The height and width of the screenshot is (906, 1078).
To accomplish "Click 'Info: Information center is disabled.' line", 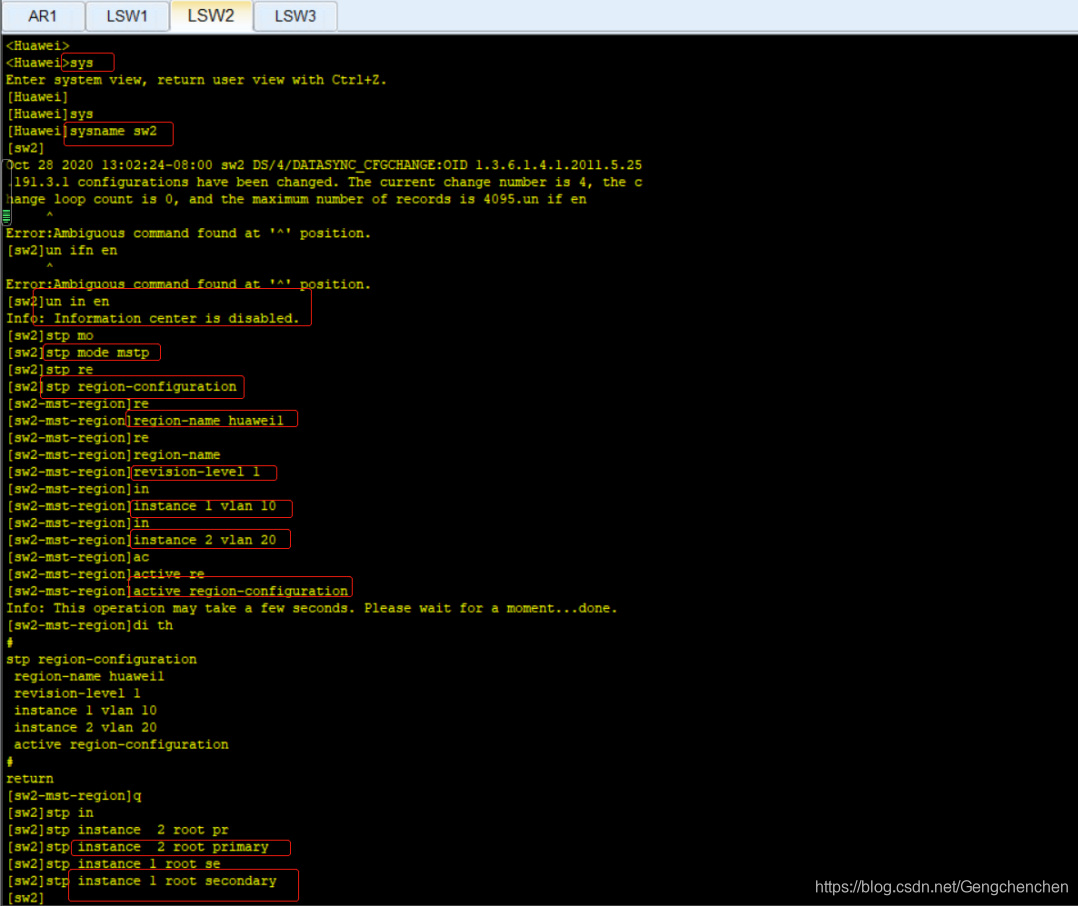I will [153, 319].
